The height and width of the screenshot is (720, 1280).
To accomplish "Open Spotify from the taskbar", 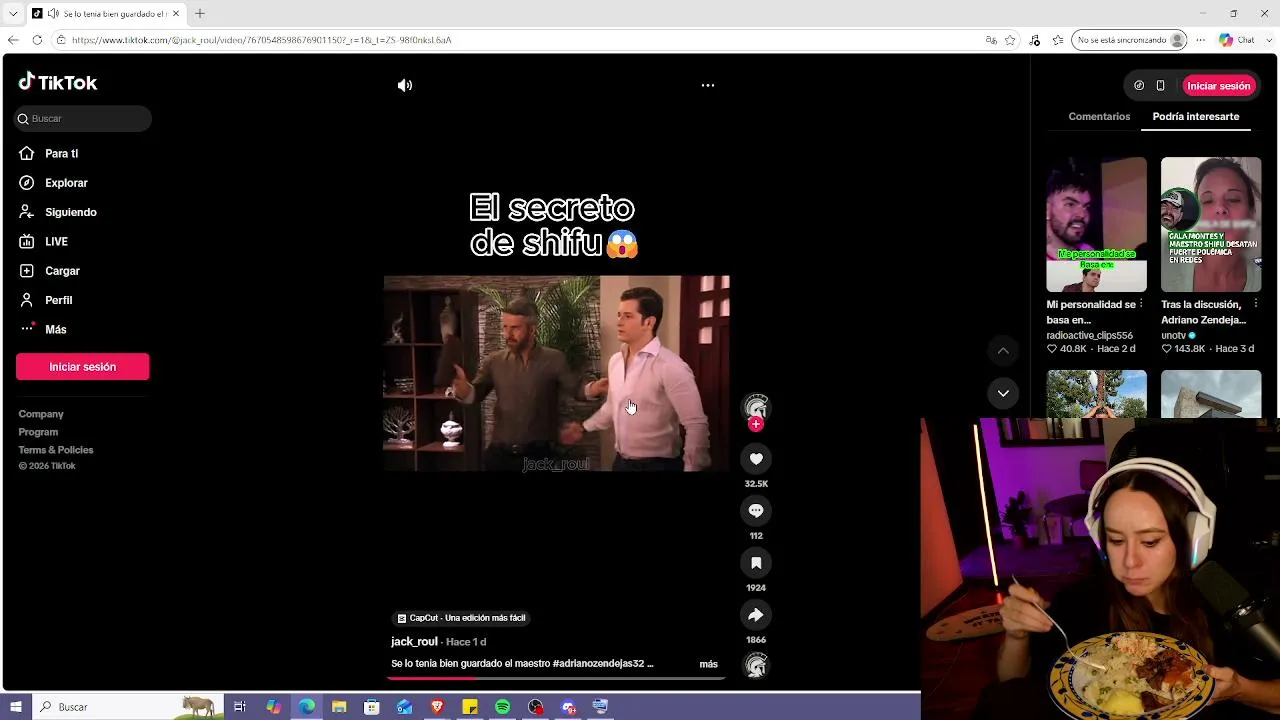I will (503, 707).
